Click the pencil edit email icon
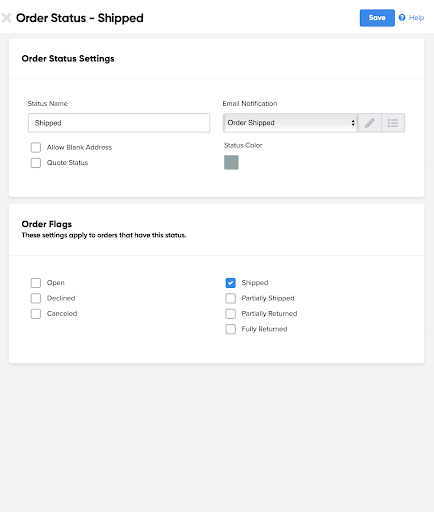 pos(370,123)
